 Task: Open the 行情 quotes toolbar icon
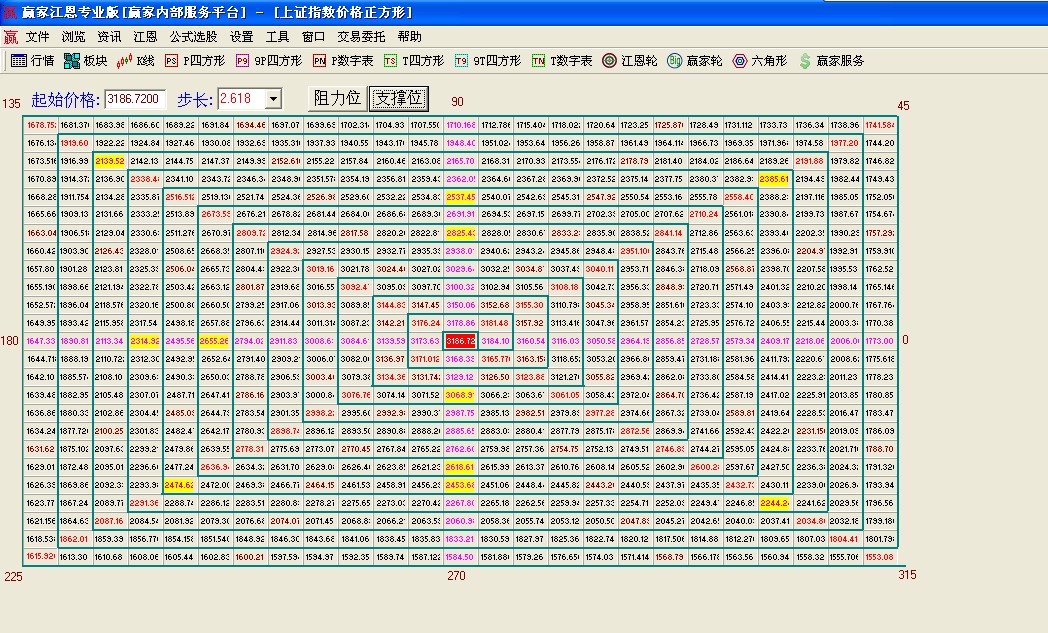(x=32, y=61)
